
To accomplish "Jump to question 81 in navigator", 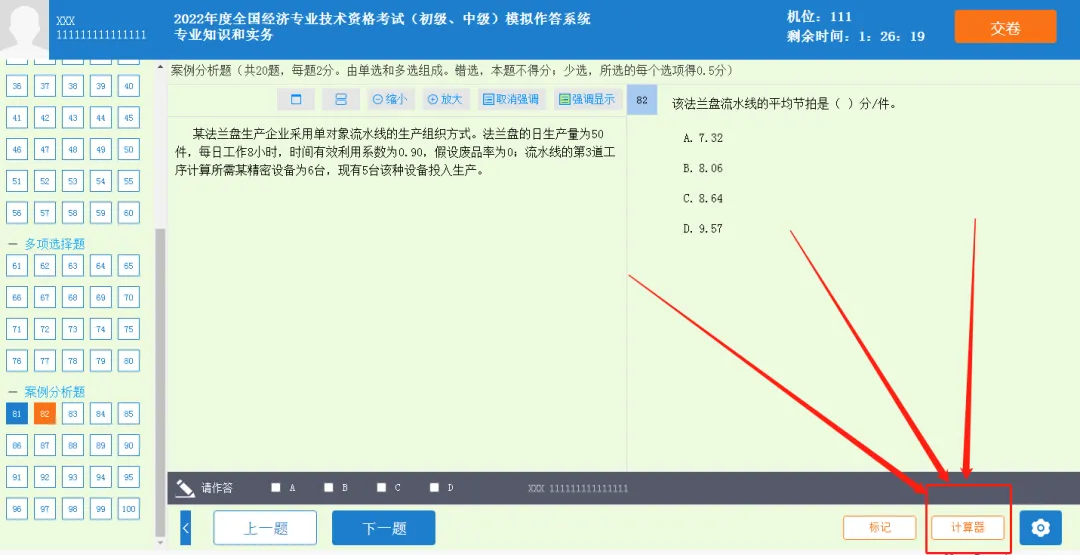I will pos(16,414).
